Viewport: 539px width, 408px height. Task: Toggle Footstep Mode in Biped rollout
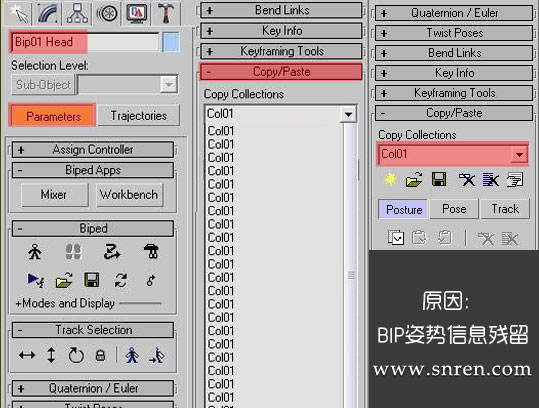pos(73,252)
